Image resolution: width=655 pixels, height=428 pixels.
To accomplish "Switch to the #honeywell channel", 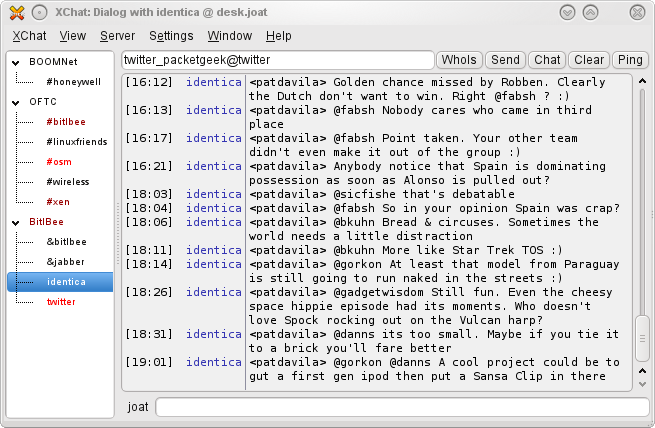I will coord(74,82).
